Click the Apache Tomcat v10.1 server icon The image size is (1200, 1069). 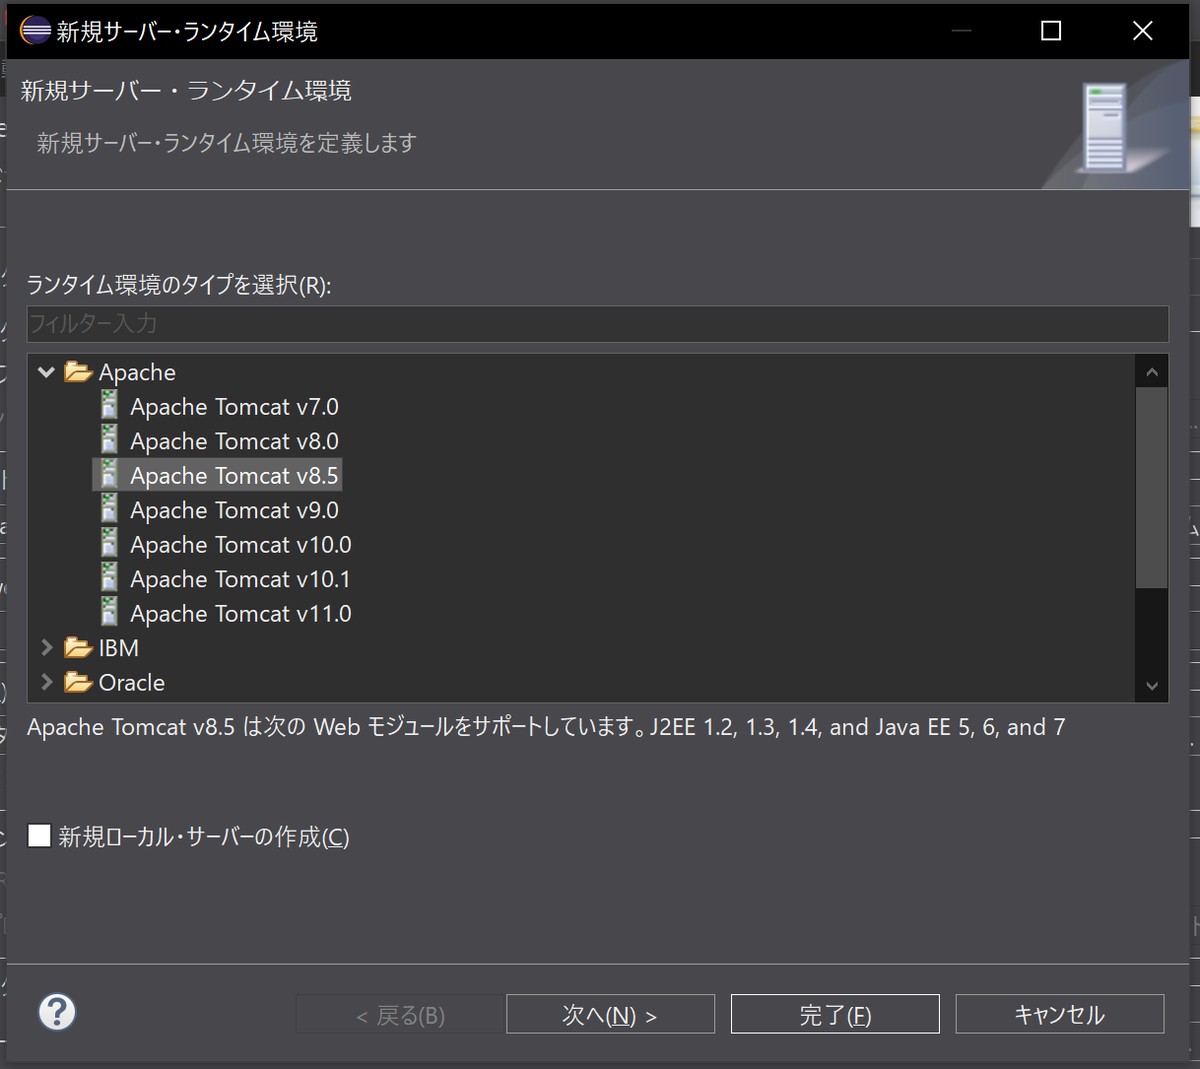pyautogui.click(x=110, y=578)
